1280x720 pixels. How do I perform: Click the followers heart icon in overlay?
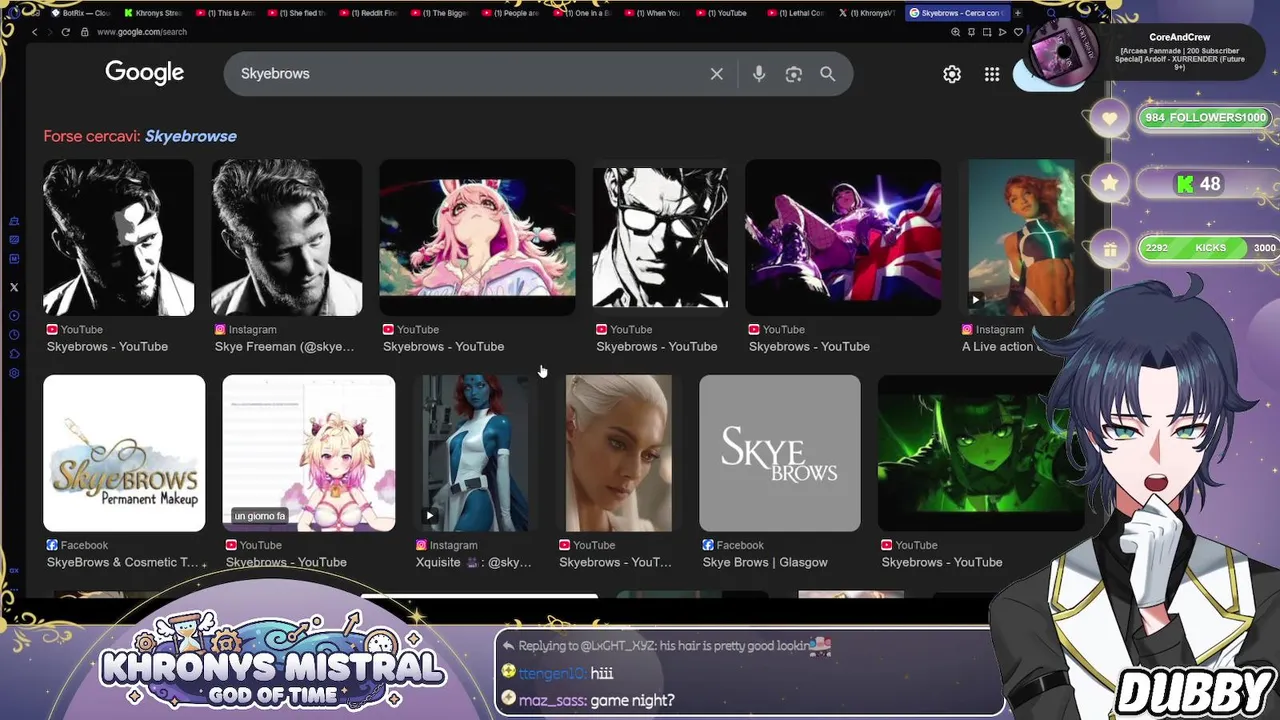1110,118
